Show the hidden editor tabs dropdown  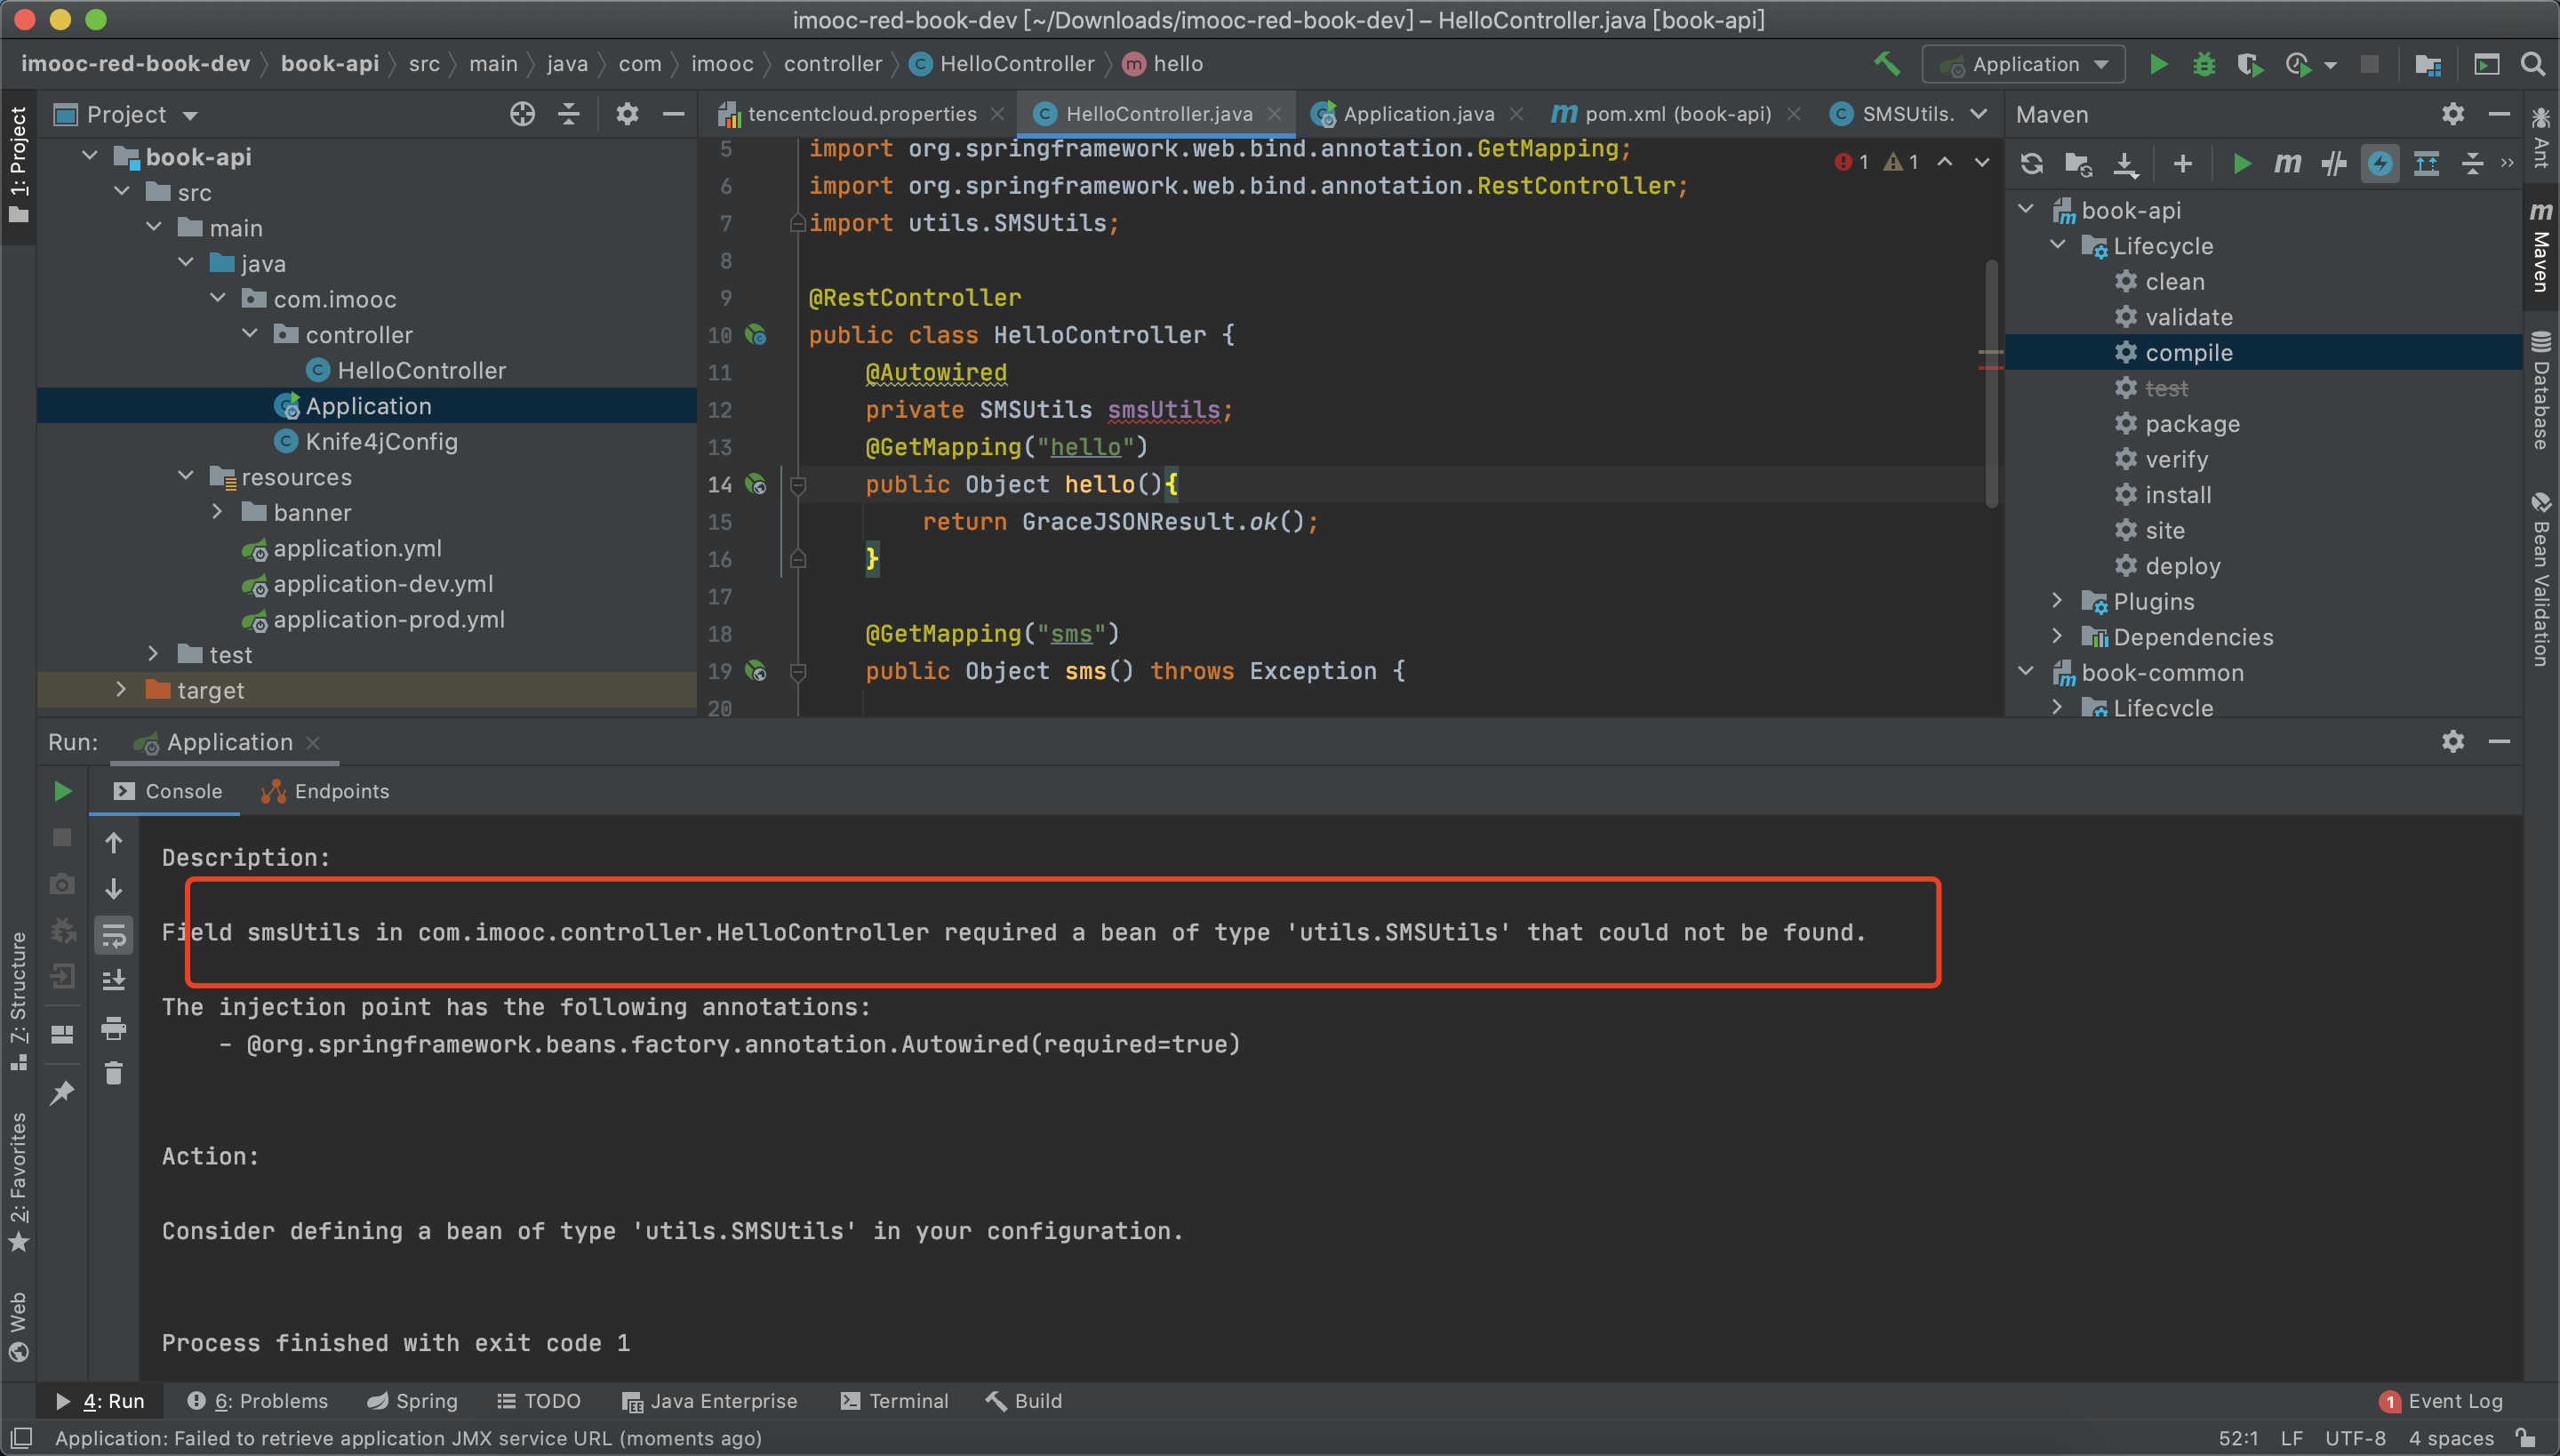(x=1977, y=114)
